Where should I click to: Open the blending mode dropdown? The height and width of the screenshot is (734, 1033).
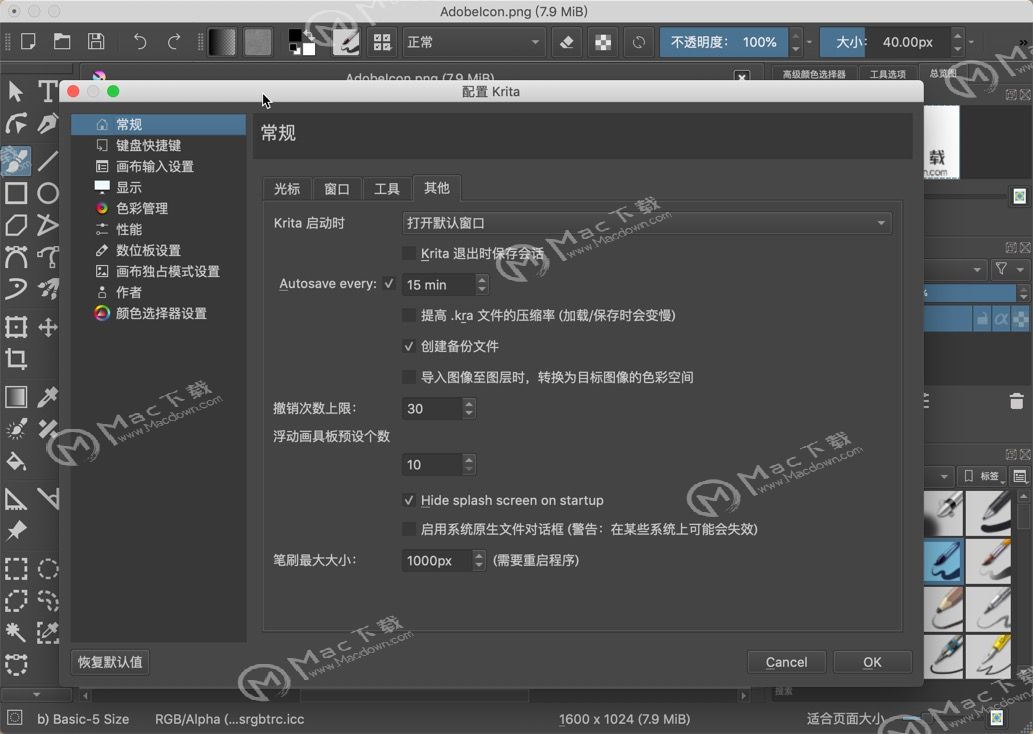point(473,42)
